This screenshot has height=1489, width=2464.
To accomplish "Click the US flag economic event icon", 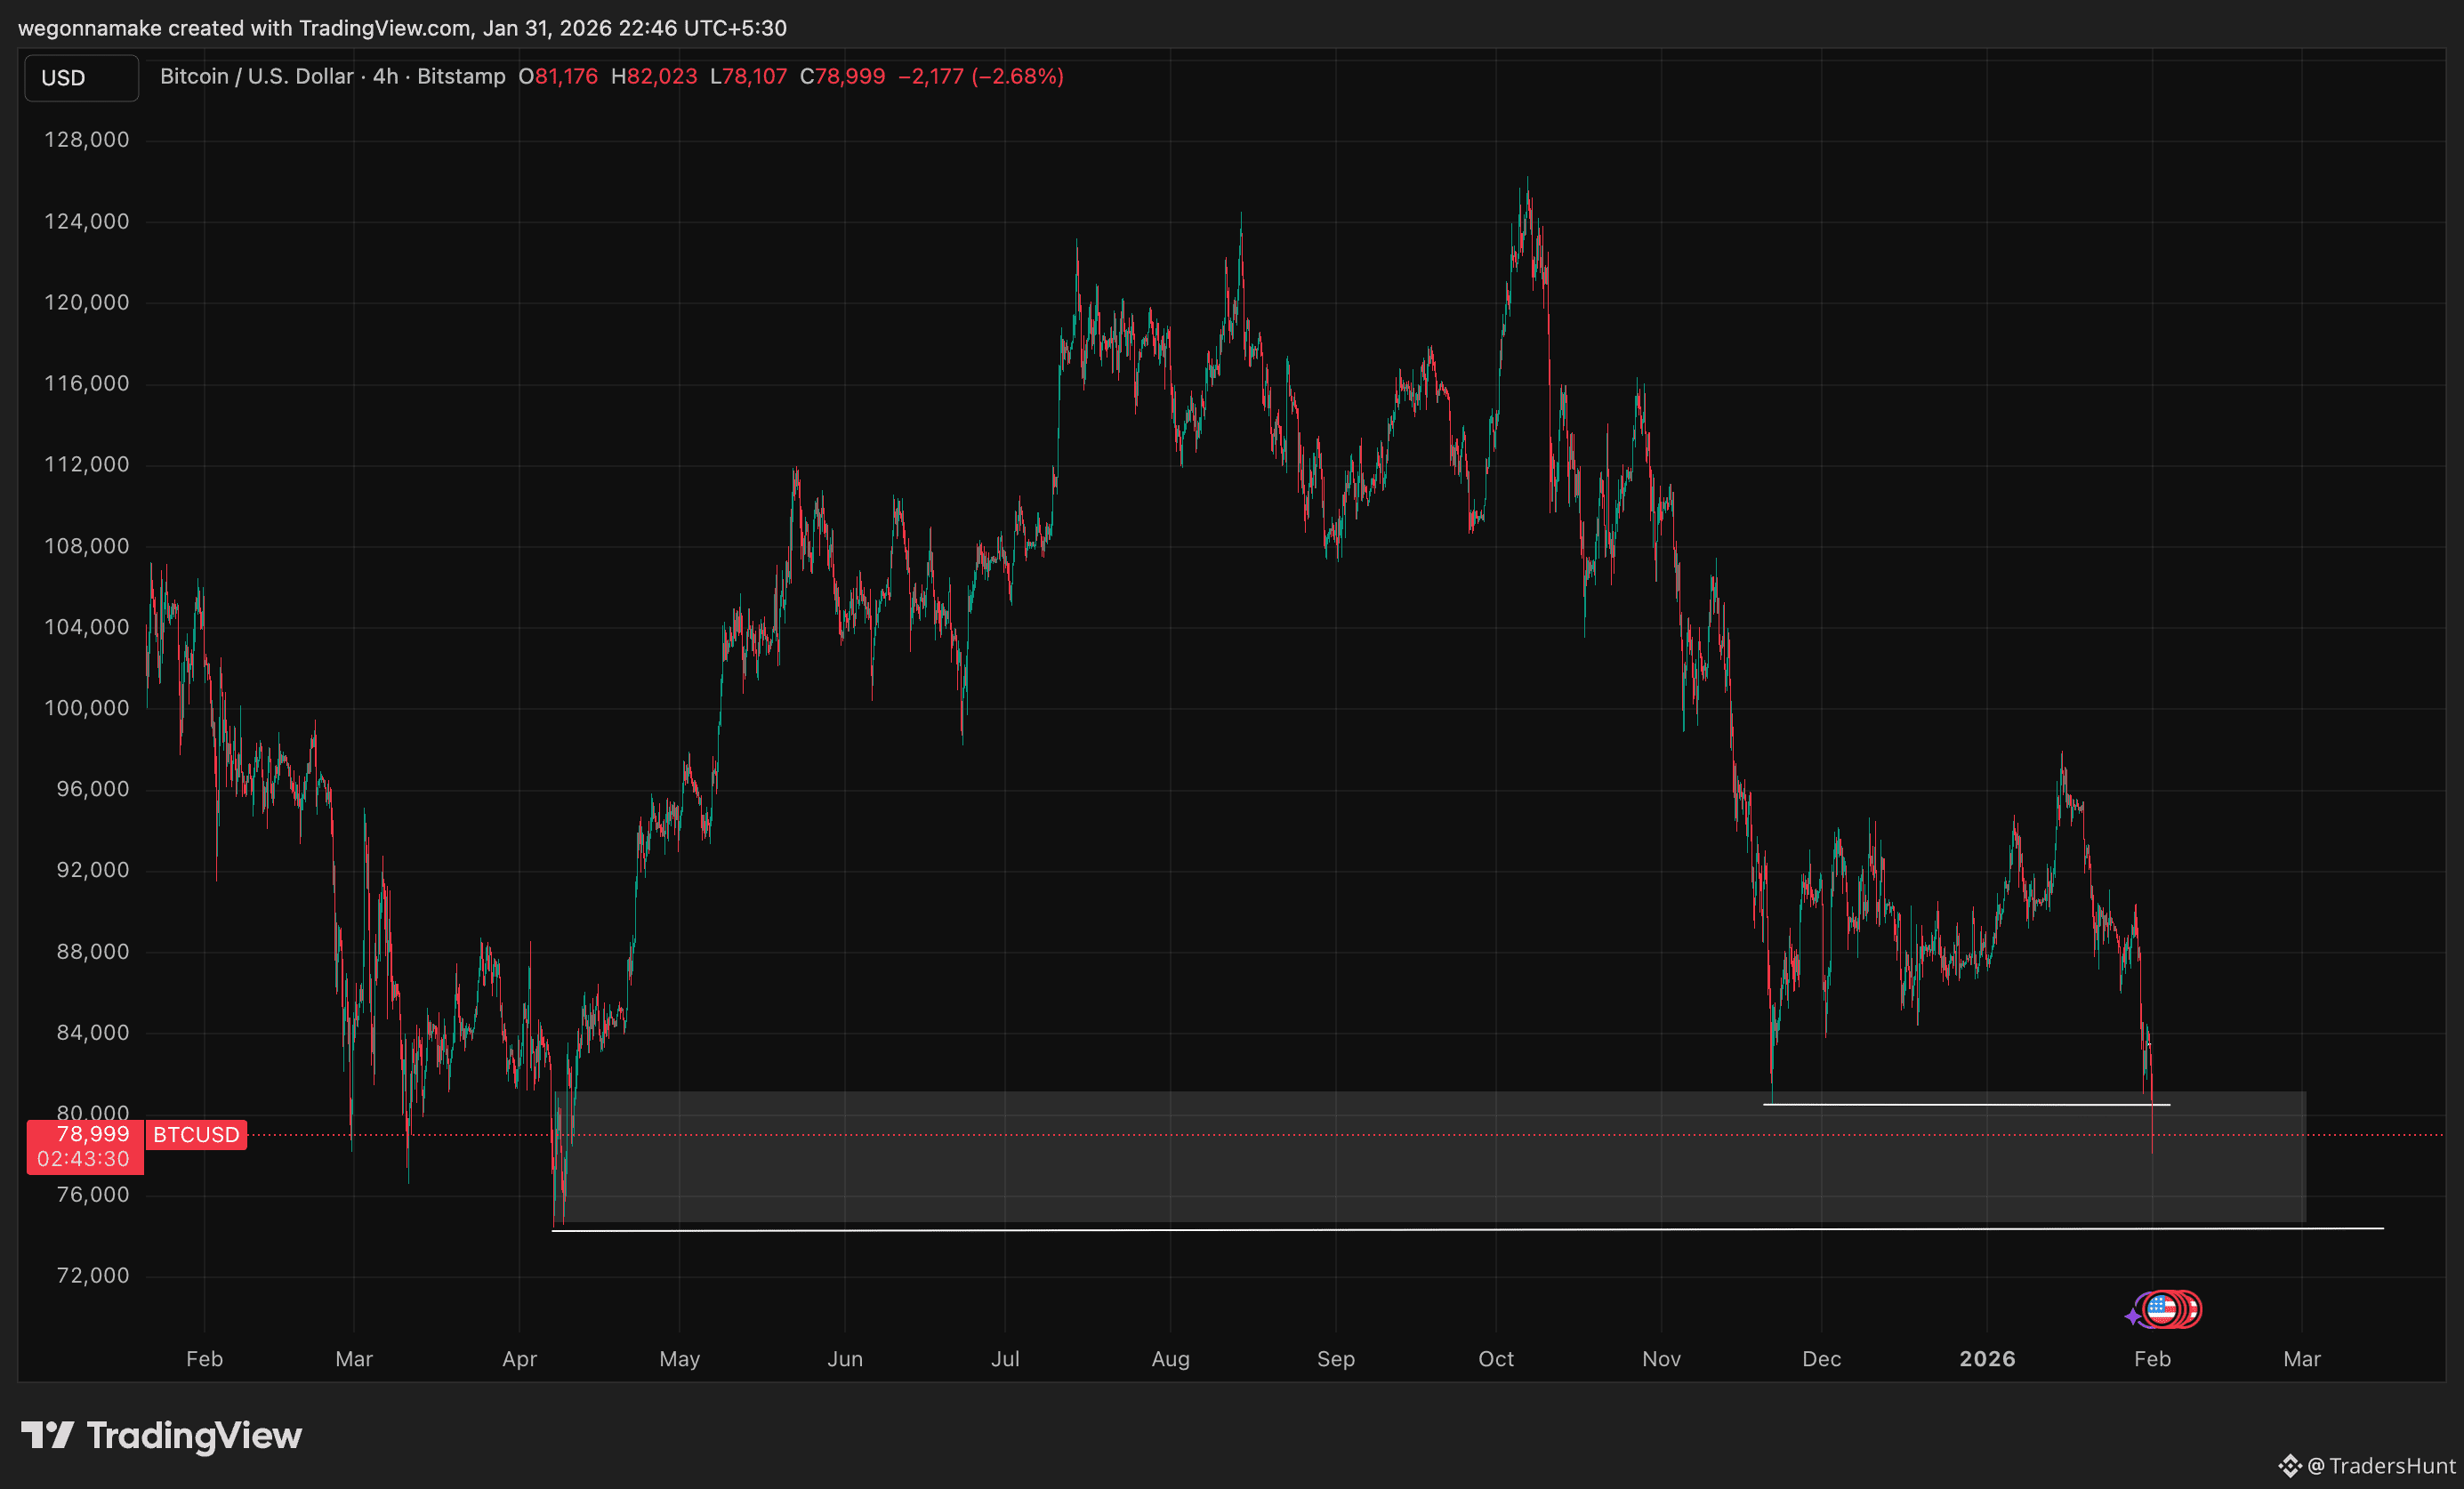I will (x=2161, y=1309).
